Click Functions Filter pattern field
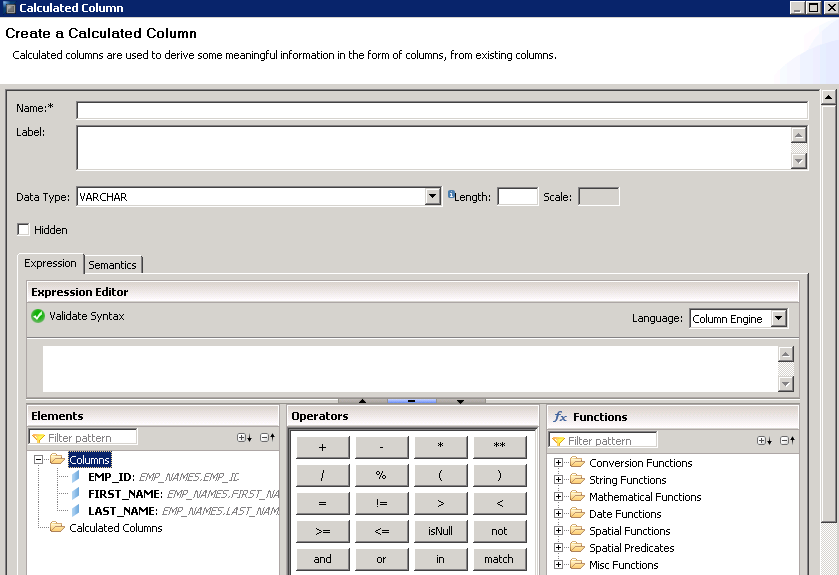The image size is (839, 575). pyautogui.click(x=603, y=441)
